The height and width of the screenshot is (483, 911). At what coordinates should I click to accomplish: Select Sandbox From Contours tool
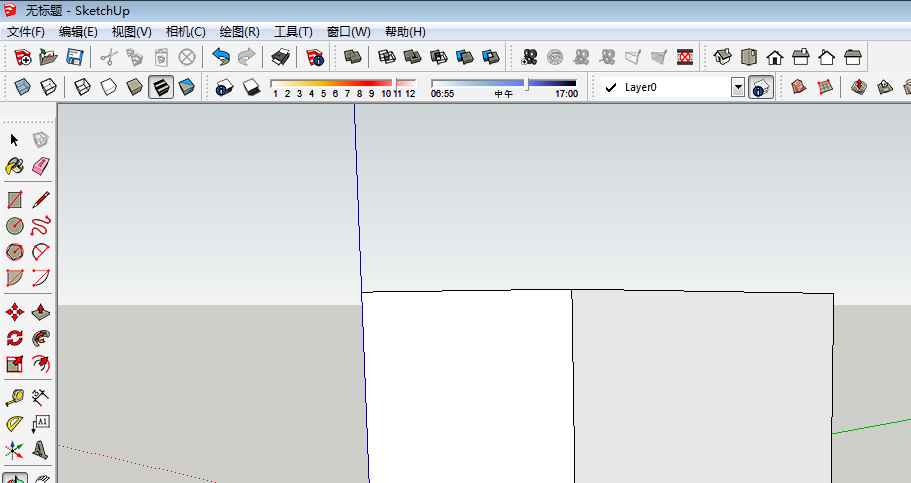pyautogui.click(x=799, y=87)
